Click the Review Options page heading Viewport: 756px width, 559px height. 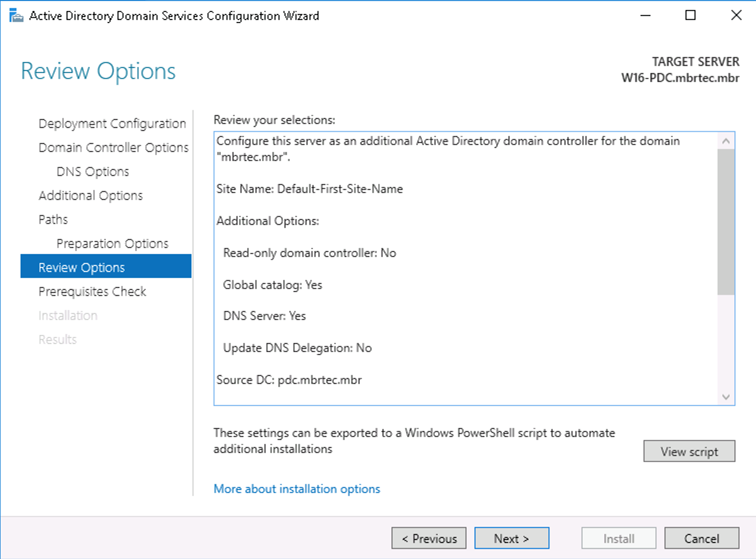98,71
